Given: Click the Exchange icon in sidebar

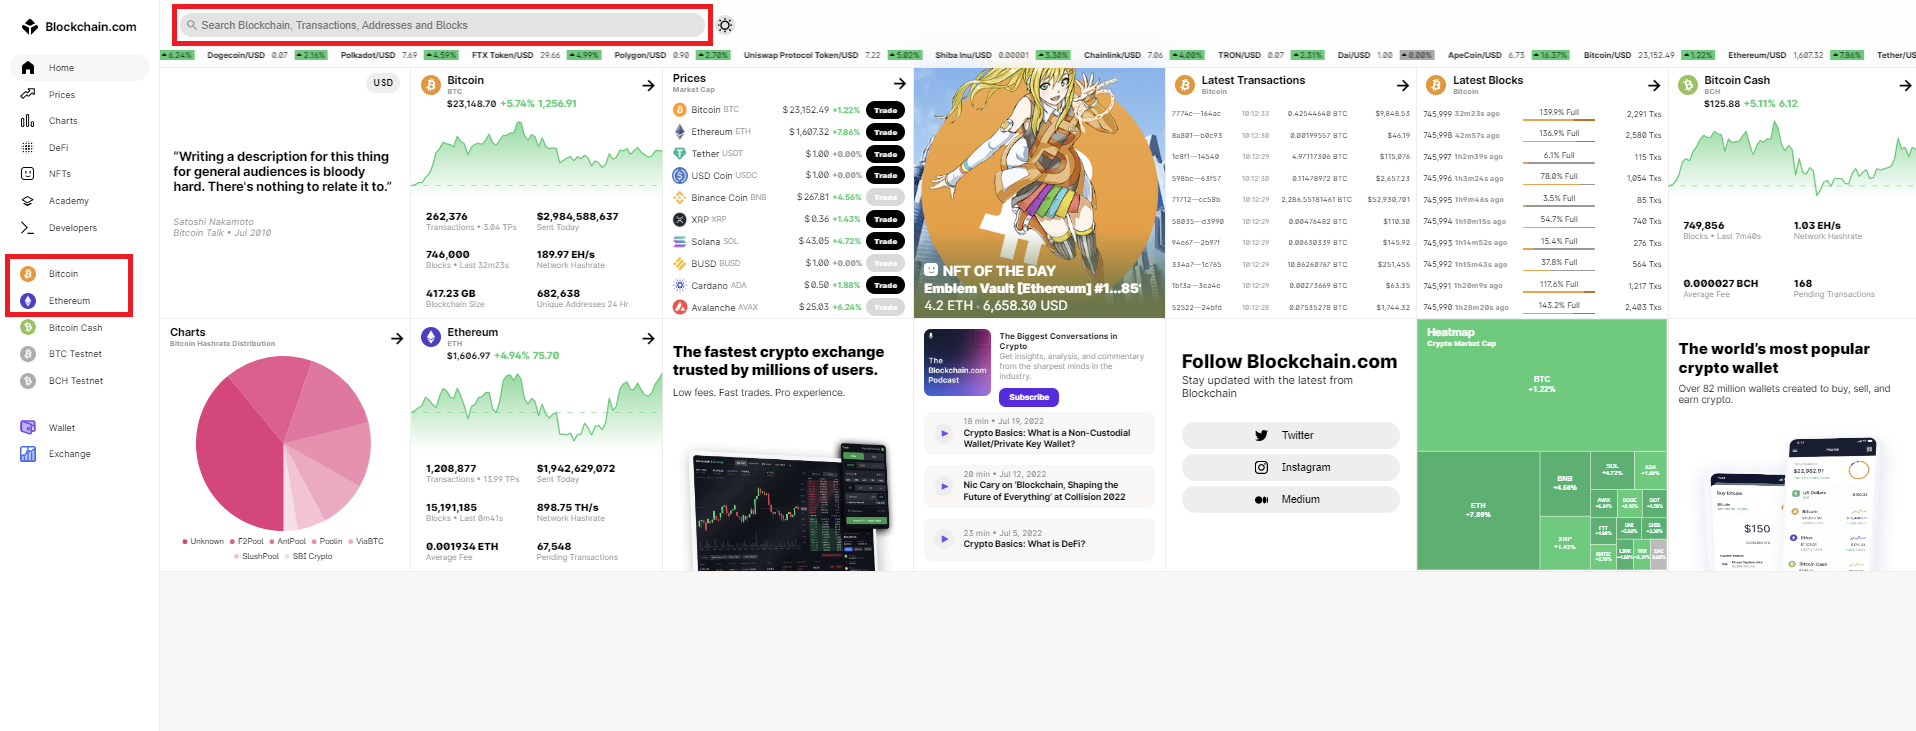Looking at the screenshot, I should click(28, 454).
